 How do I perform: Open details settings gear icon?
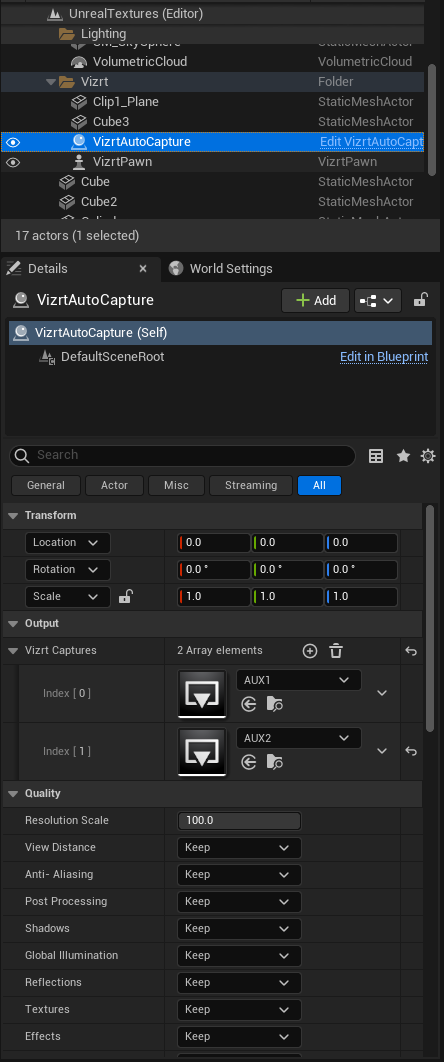point(428,456)
